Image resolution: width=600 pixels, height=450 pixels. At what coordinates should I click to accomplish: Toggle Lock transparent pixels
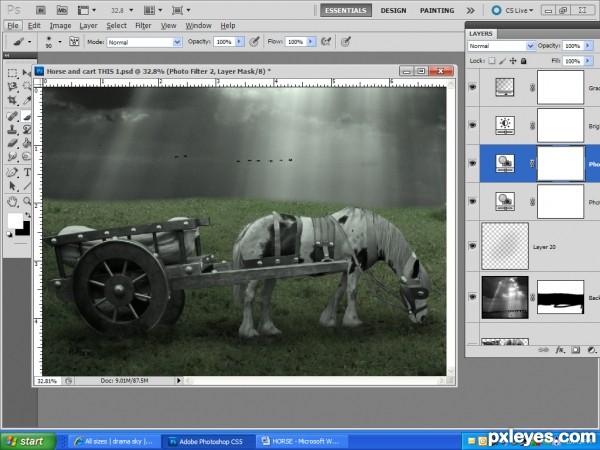492,61
